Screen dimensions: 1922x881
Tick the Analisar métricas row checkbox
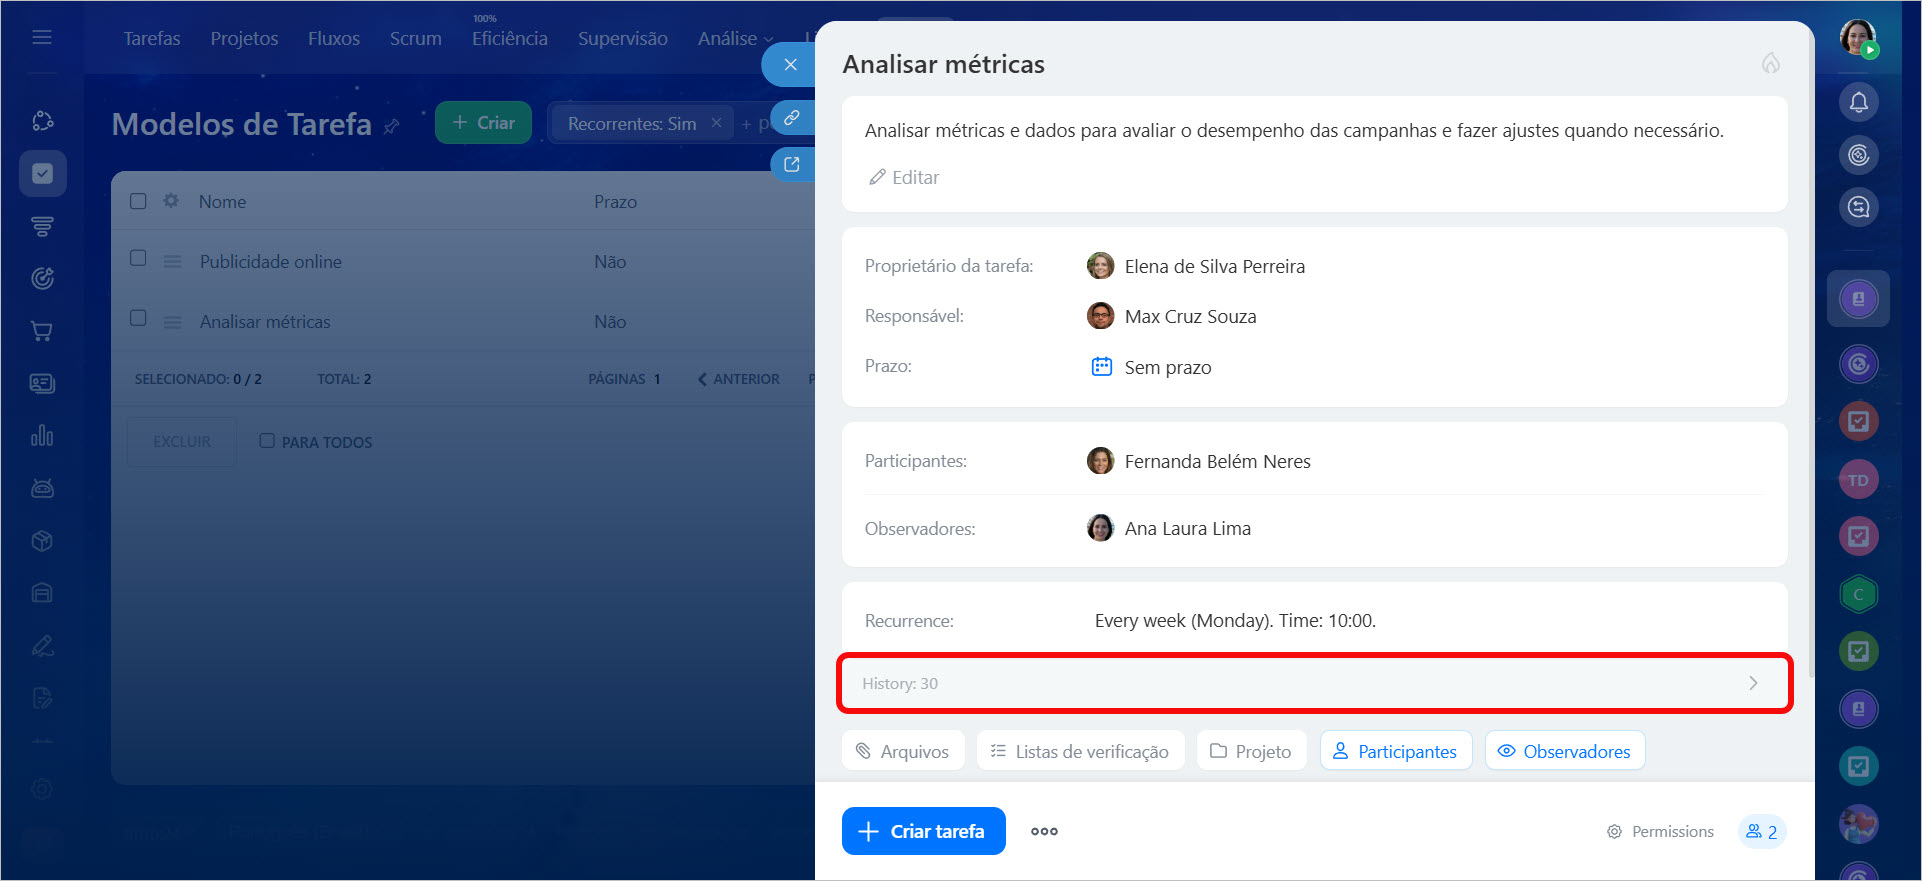[x=139, y=318]
